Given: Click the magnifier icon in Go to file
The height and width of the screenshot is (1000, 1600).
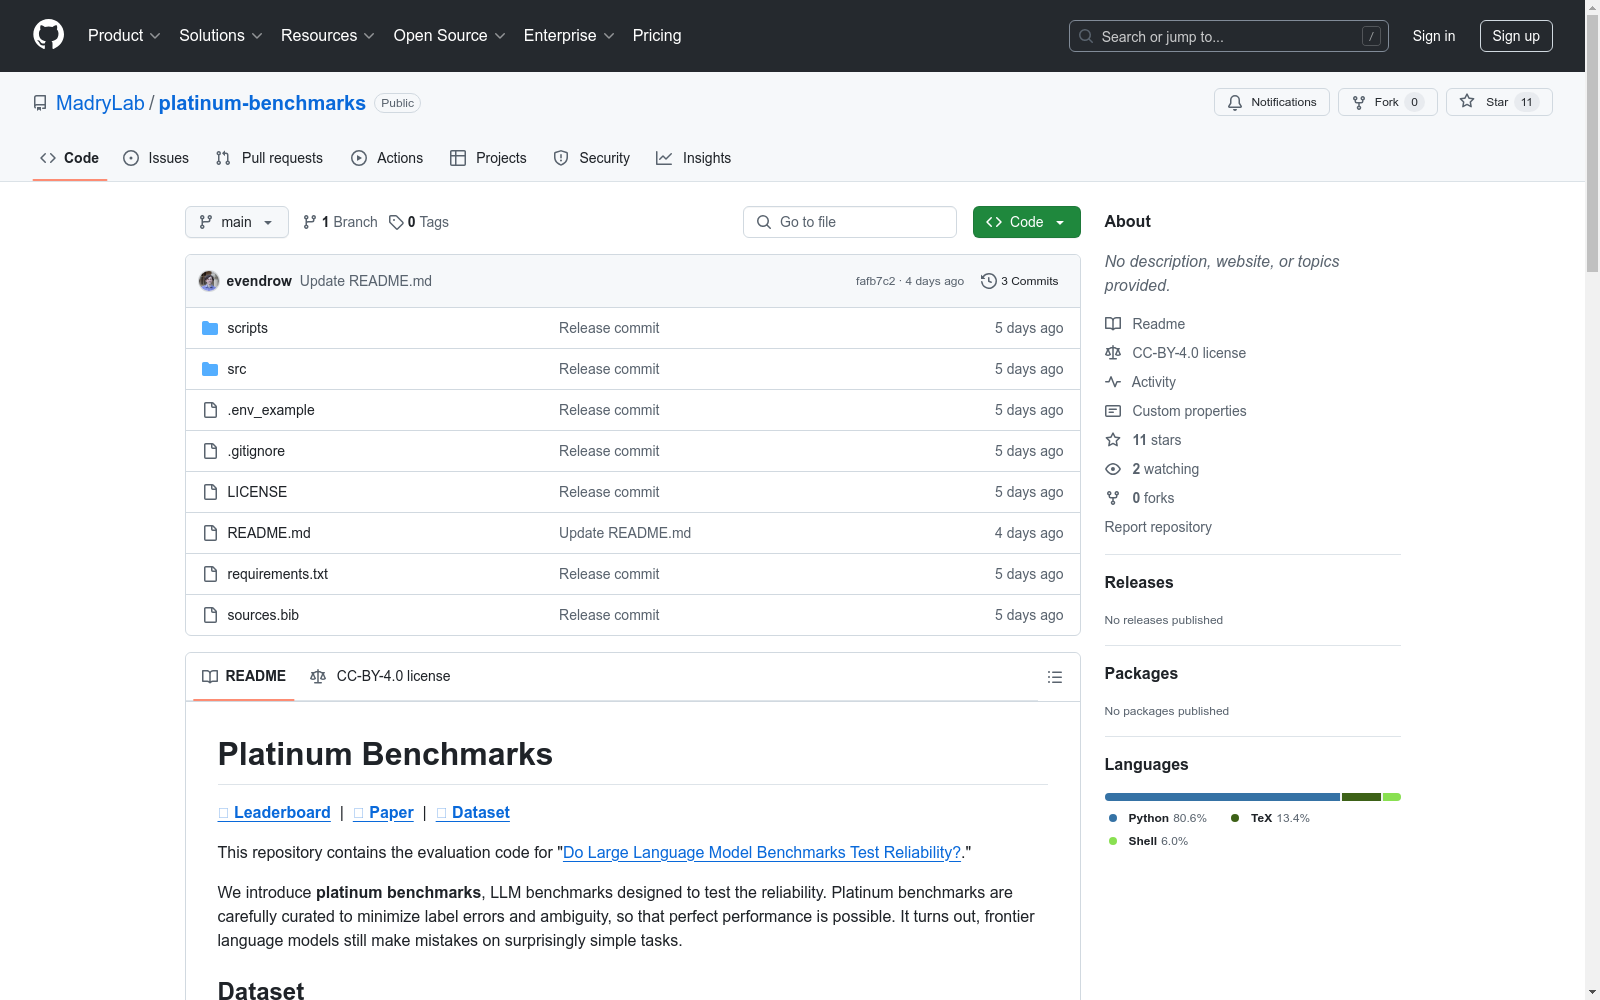Looking at the screenshot, I should click(x=764, y=222).
